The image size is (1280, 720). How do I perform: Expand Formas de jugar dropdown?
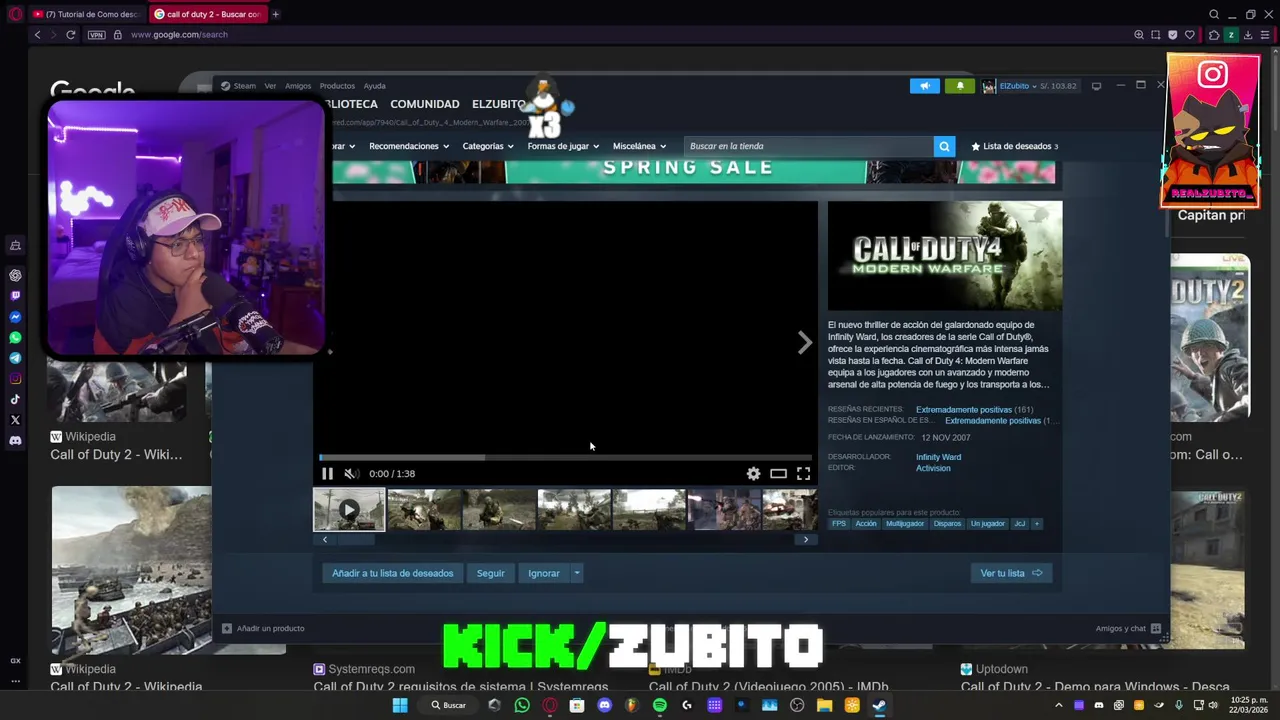click(563, 146)
